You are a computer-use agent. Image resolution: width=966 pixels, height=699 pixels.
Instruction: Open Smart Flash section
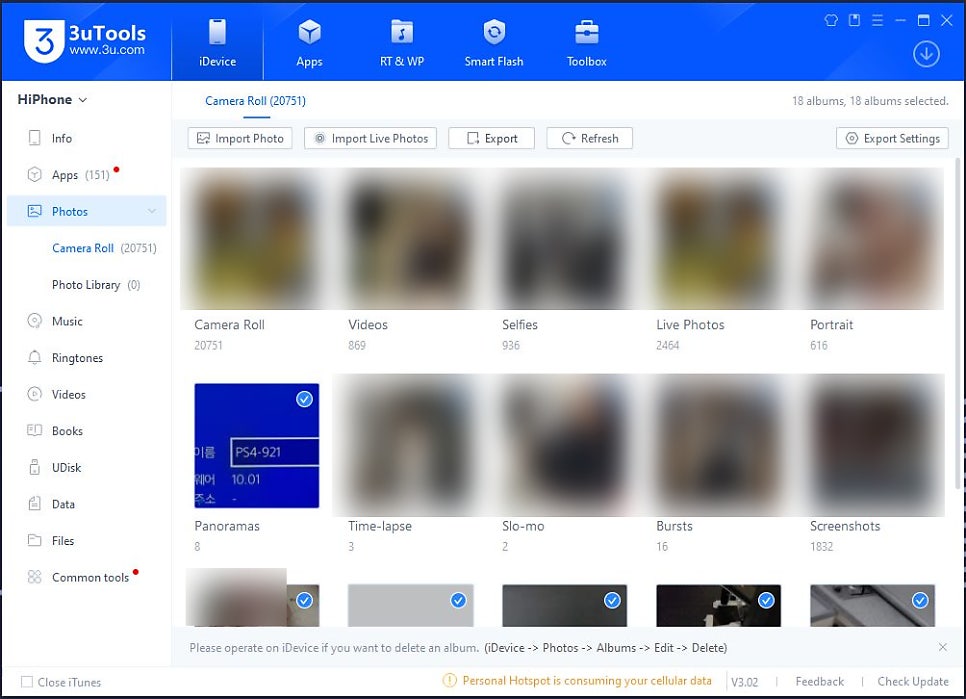coord(494,42)
